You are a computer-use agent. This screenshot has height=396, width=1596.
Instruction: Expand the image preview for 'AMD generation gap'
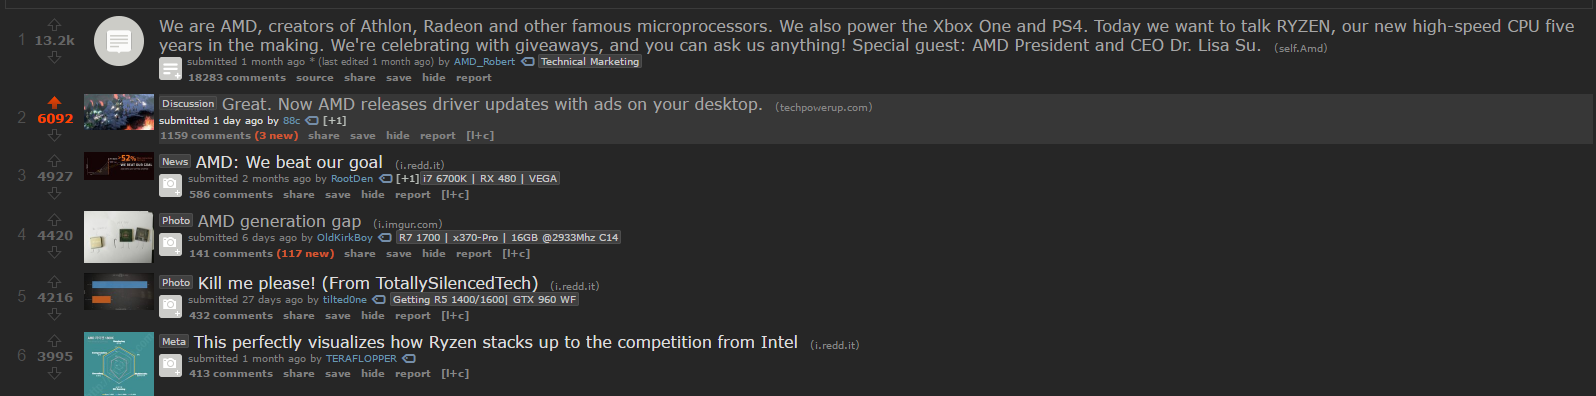tap(171, 245)
